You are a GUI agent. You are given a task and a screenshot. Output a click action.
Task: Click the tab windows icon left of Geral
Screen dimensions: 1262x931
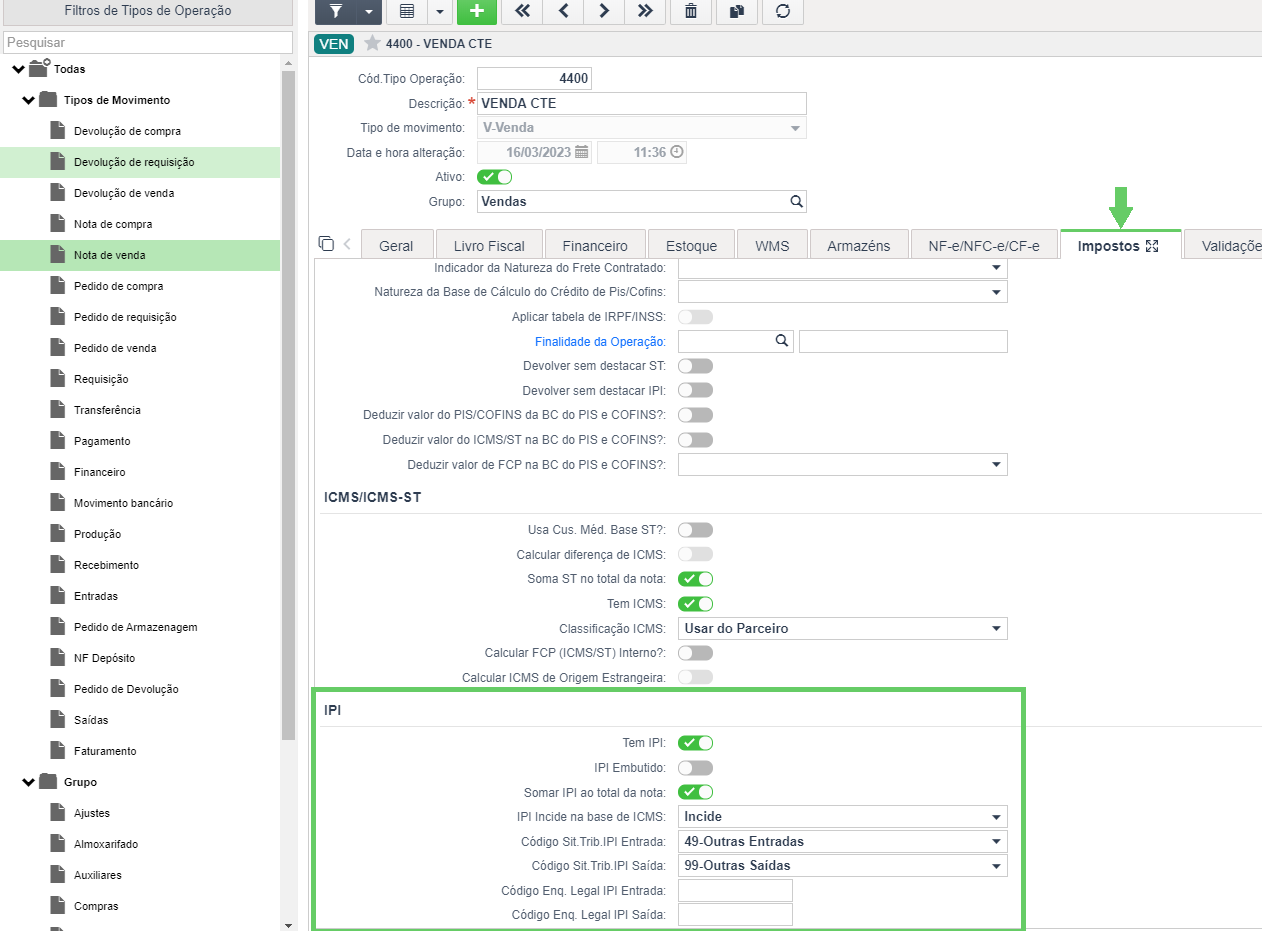point(325,244)
